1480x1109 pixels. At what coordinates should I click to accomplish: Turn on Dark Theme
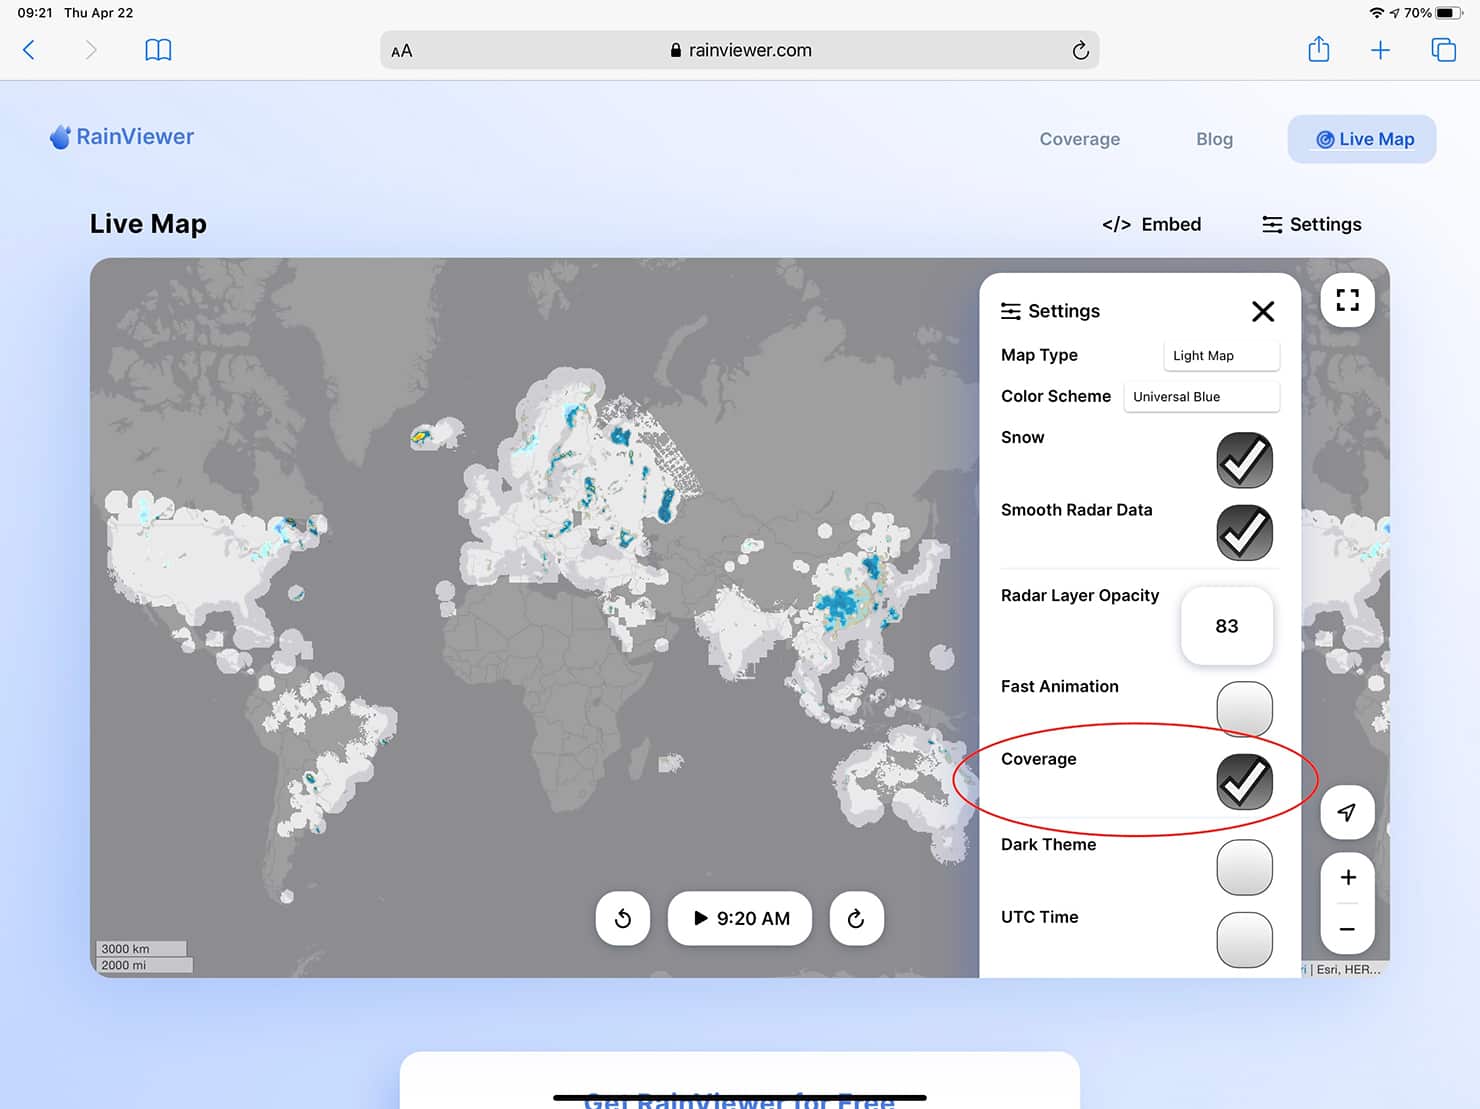(1244, 867)
